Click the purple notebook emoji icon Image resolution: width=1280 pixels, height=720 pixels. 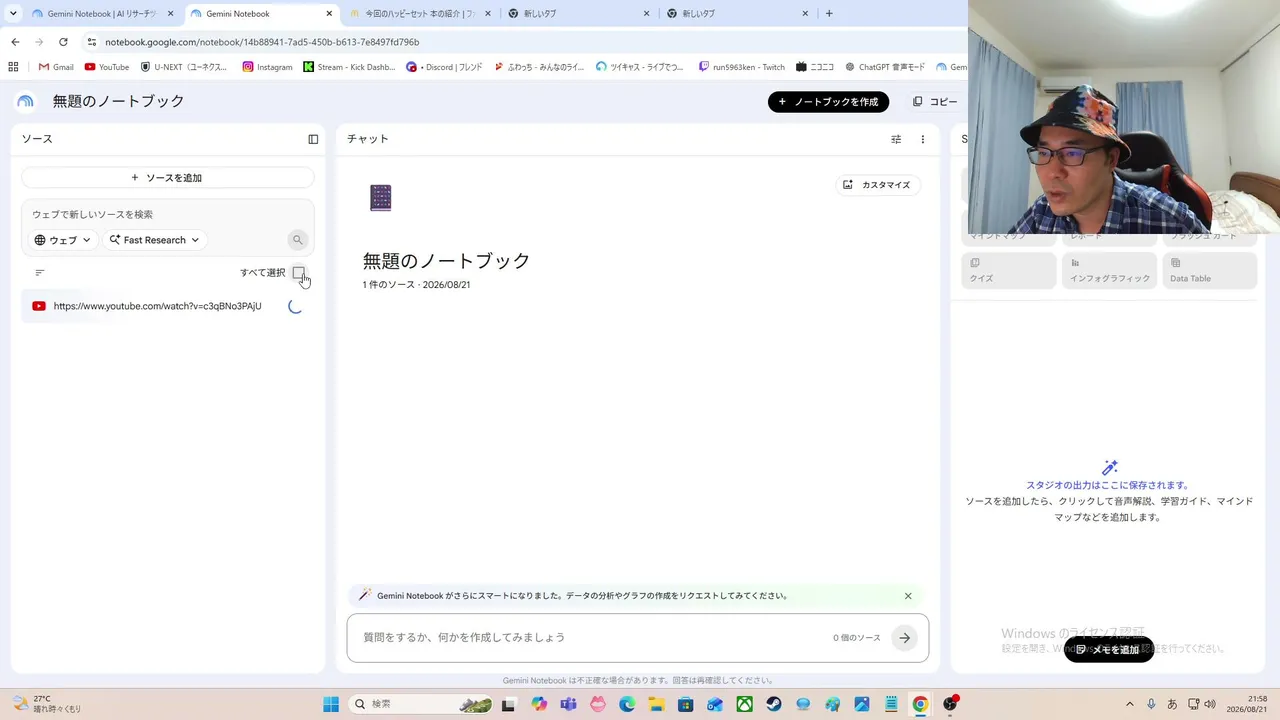point(381,198)
